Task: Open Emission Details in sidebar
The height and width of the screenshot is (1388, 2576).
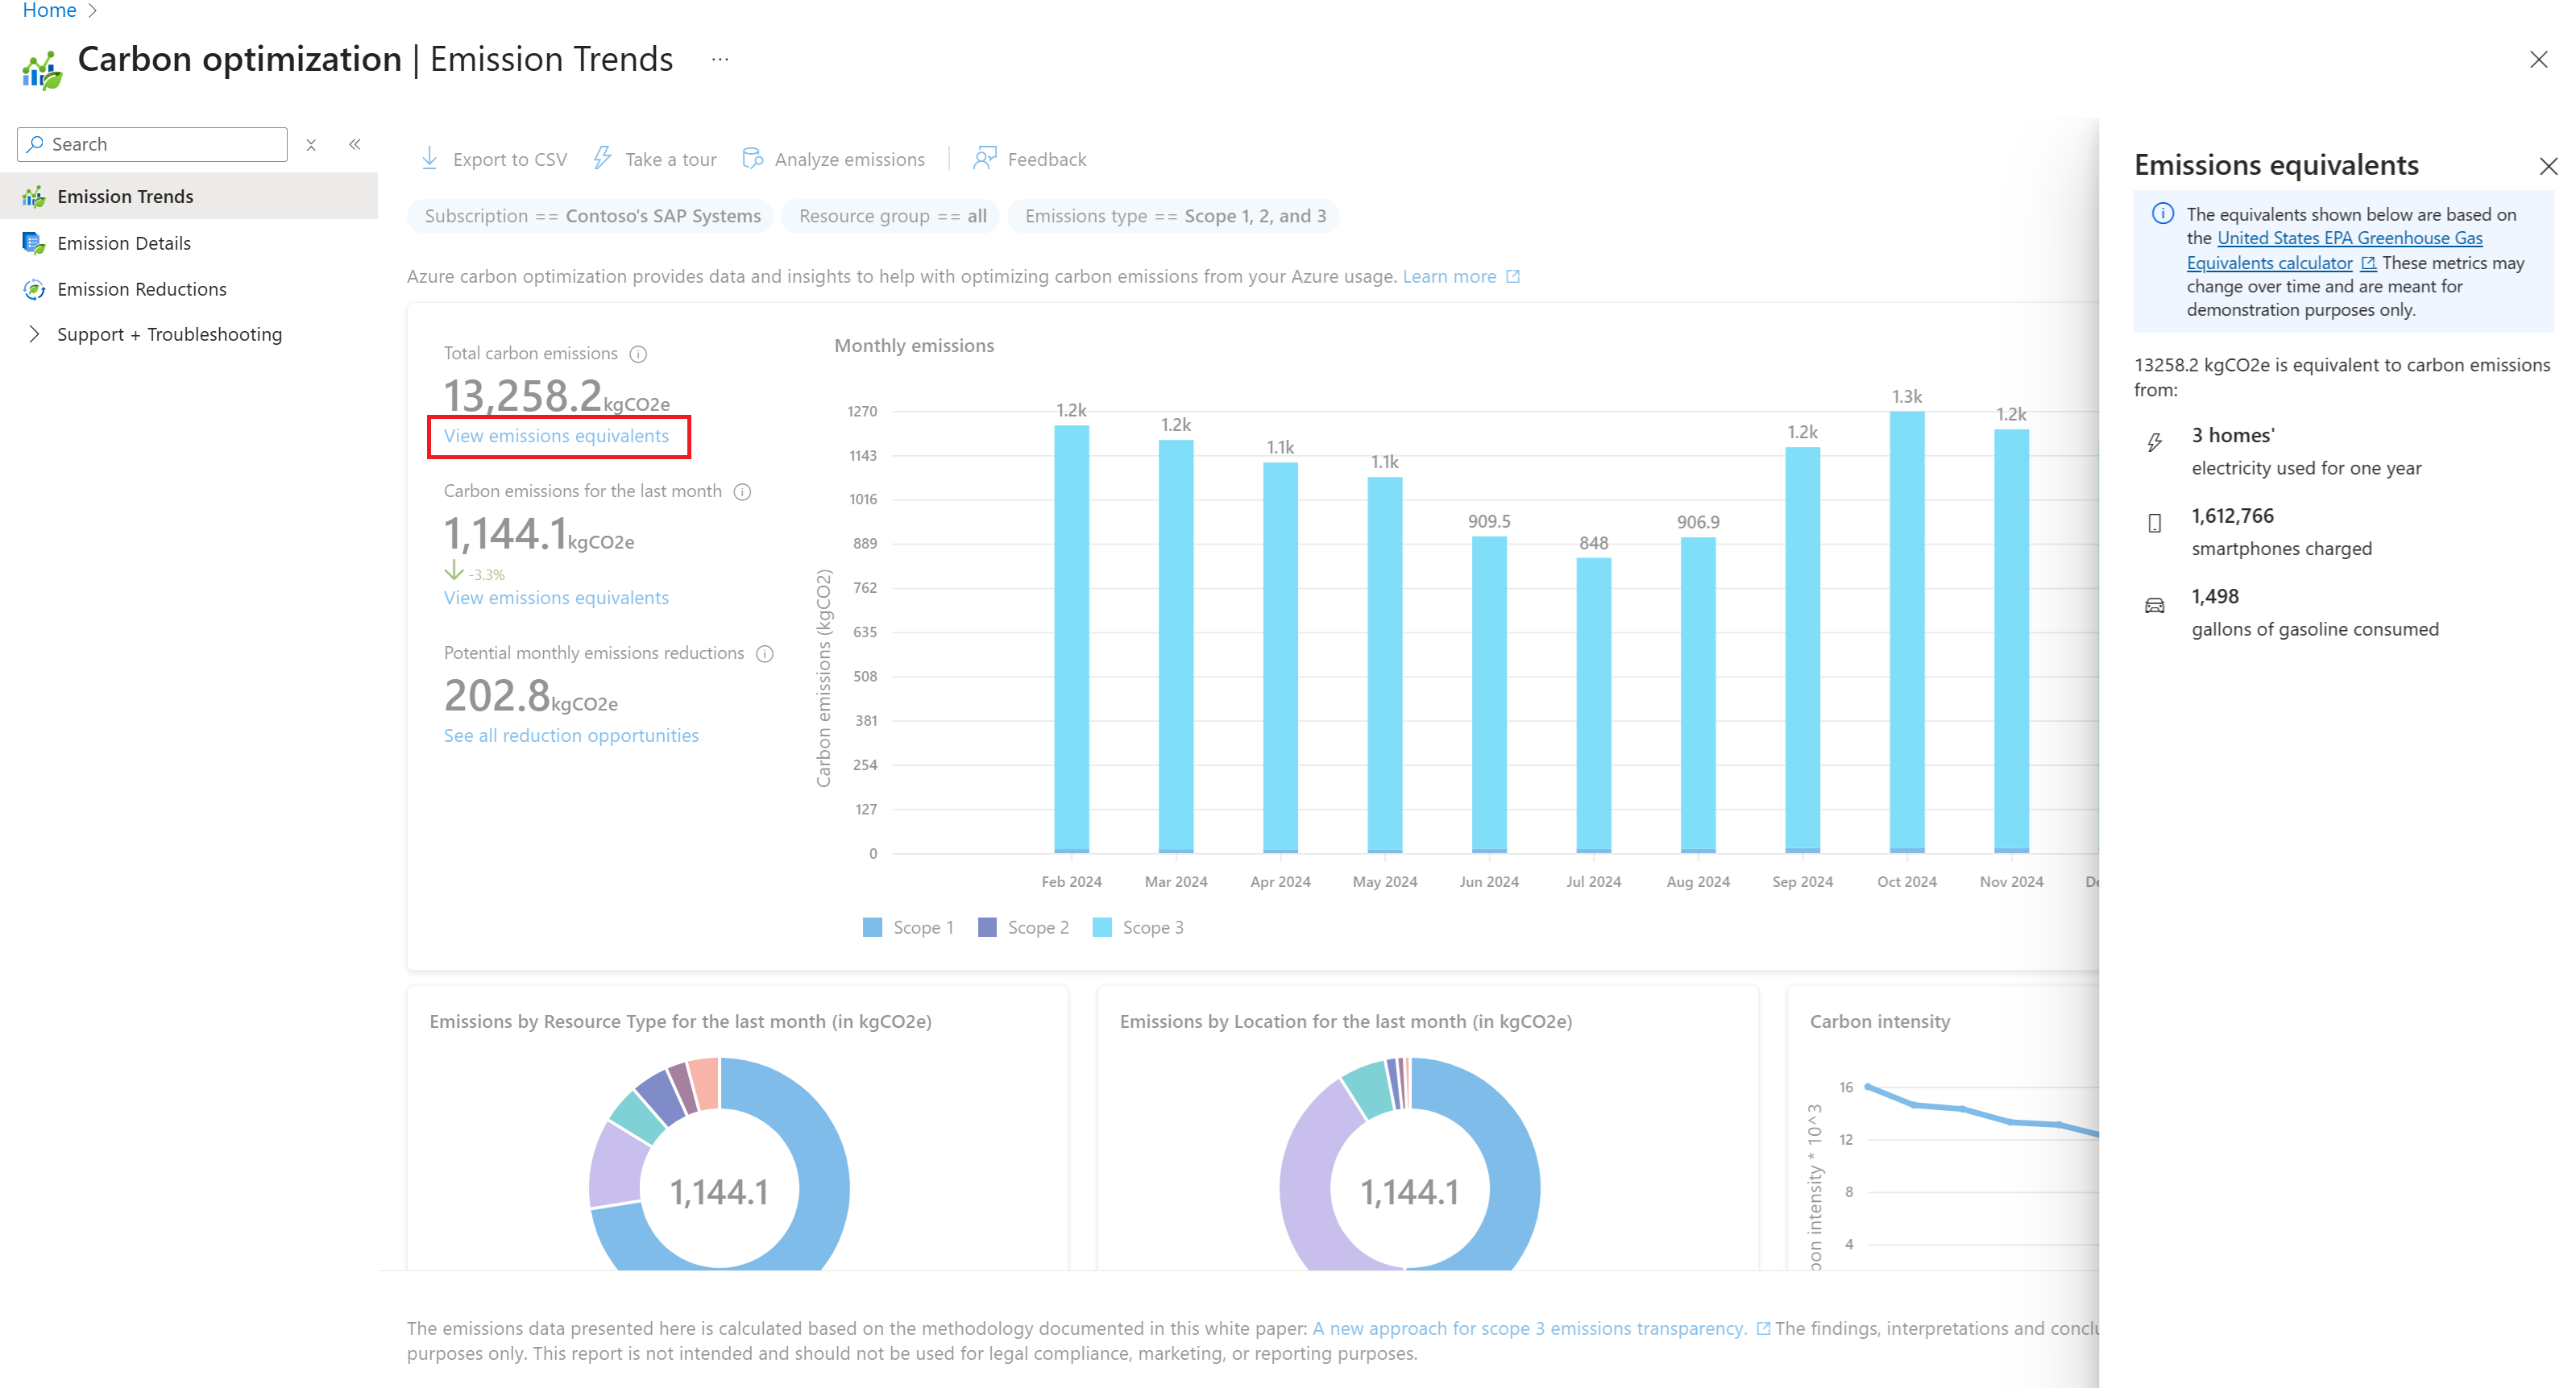Action: (124, 243)
